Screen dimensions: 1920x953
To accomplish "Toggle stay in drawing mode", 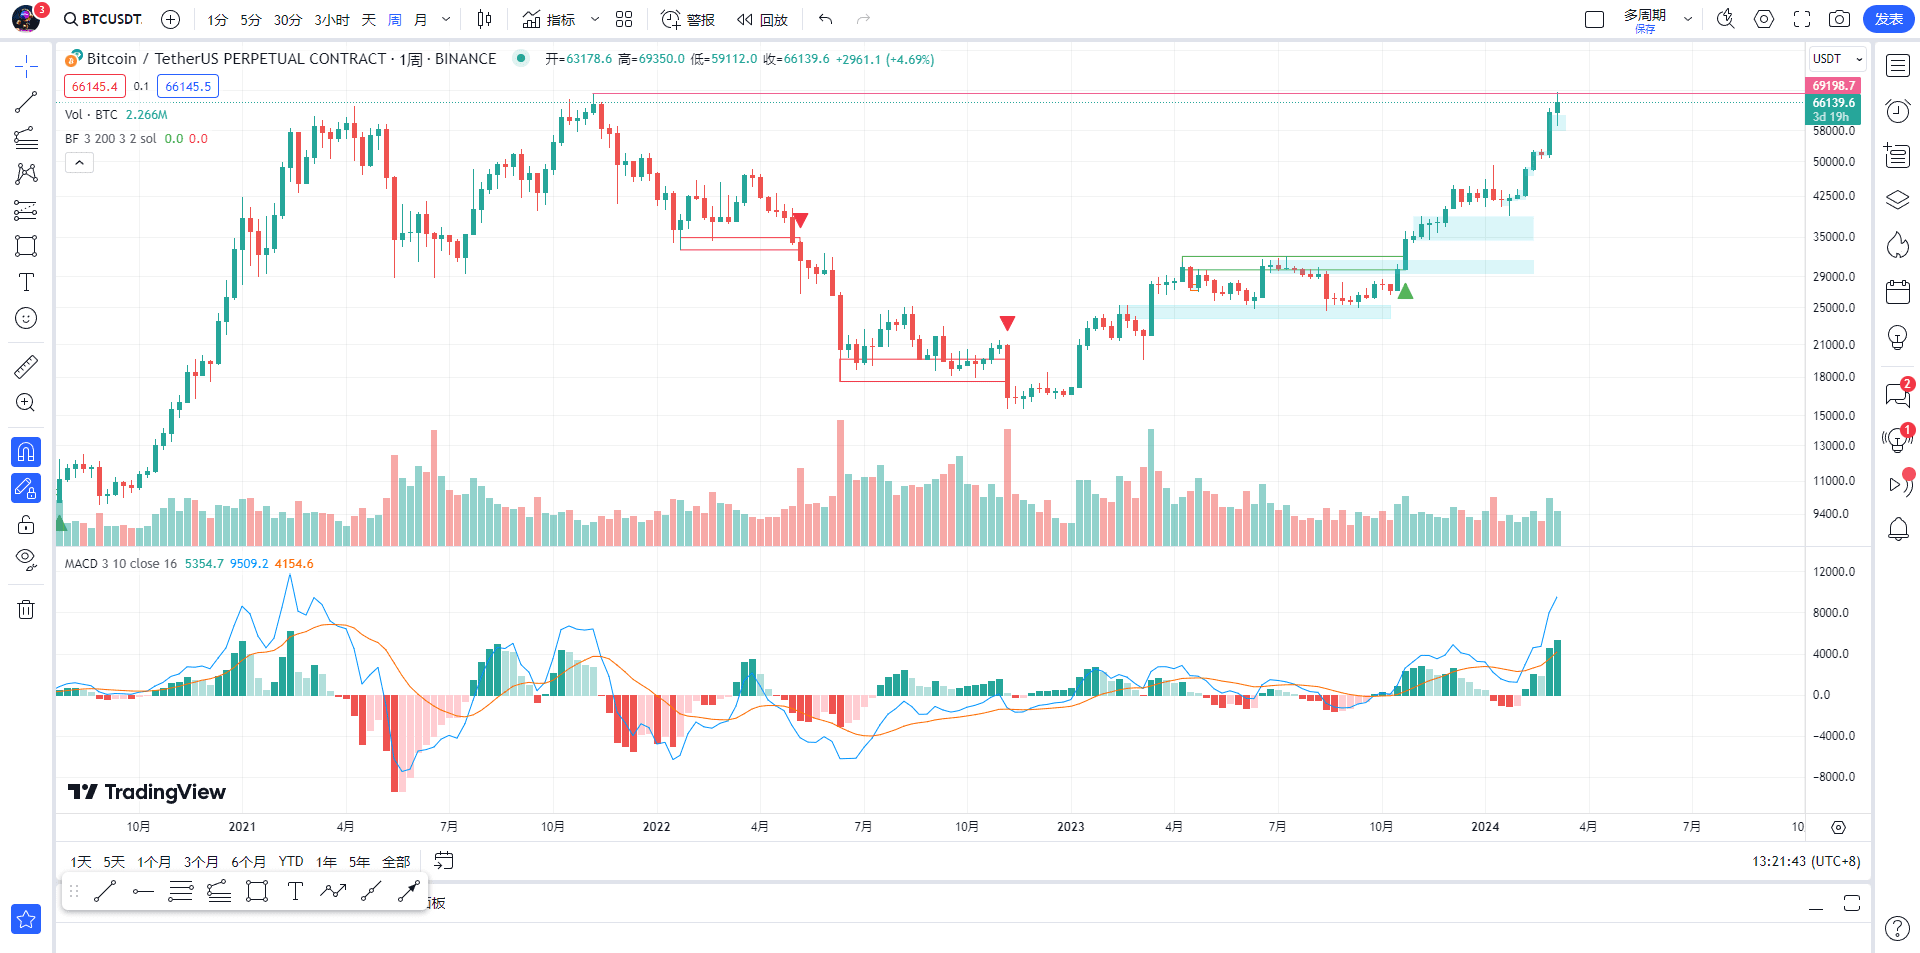I will (26, 488).
